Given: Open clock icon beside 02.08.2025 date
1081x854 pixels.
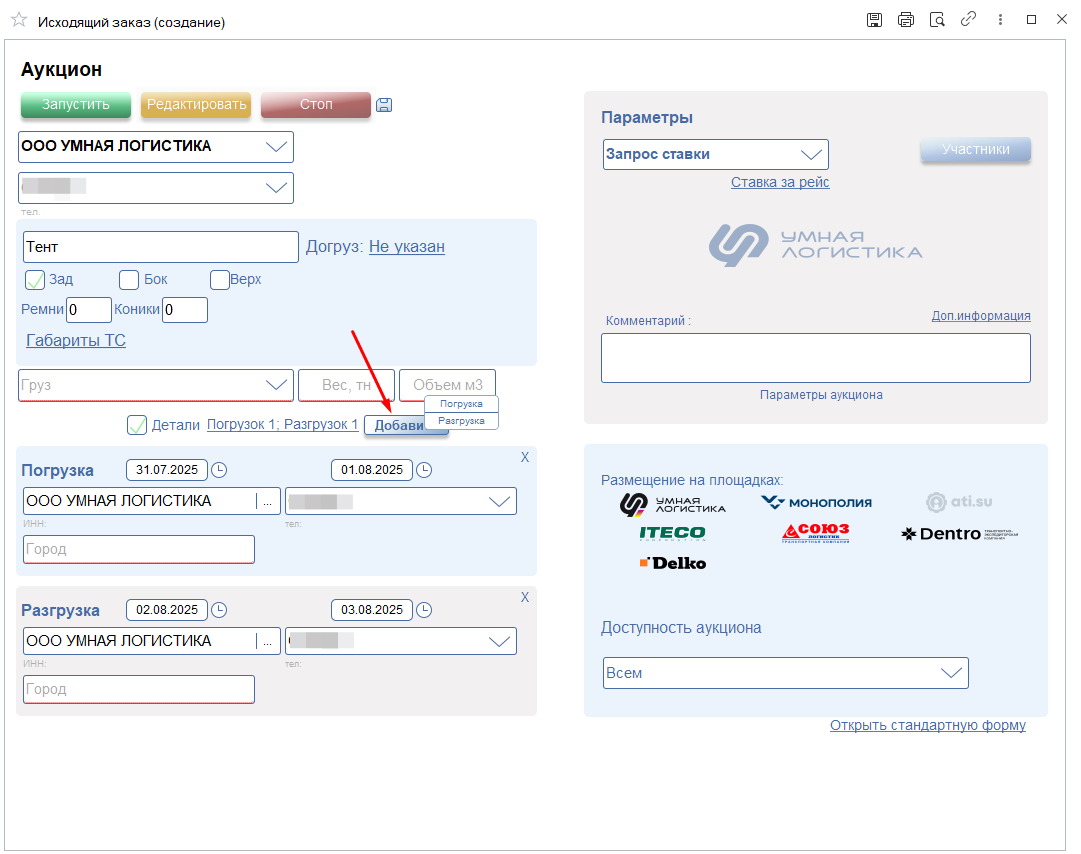Looking at the screenshot, I should click(219, 610).
